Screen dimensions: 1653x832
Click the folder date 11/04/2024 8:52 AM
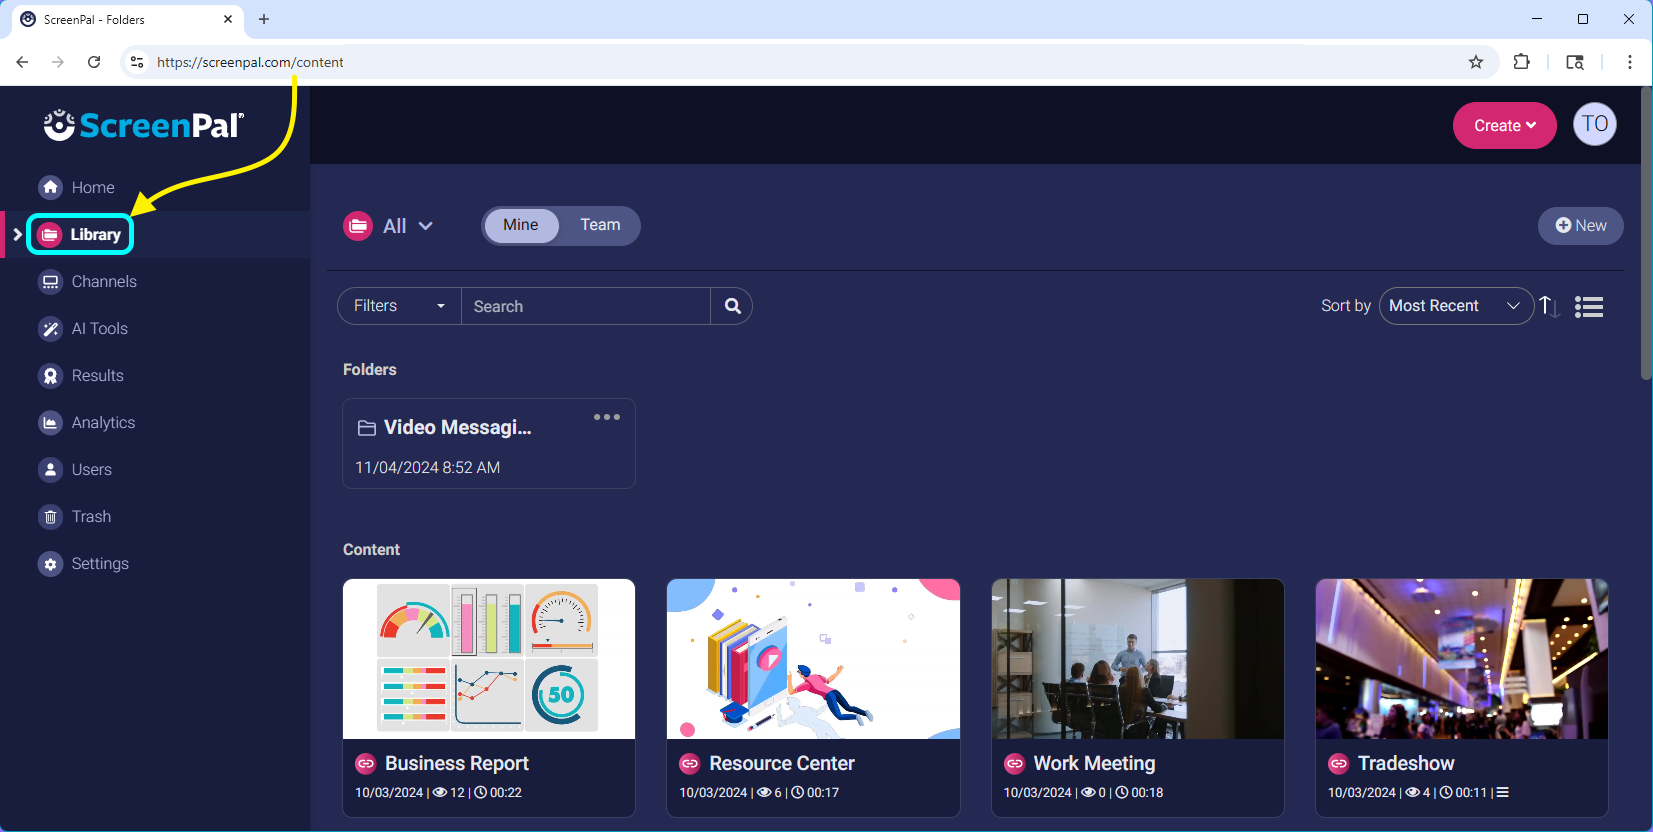tap(428, 468)
